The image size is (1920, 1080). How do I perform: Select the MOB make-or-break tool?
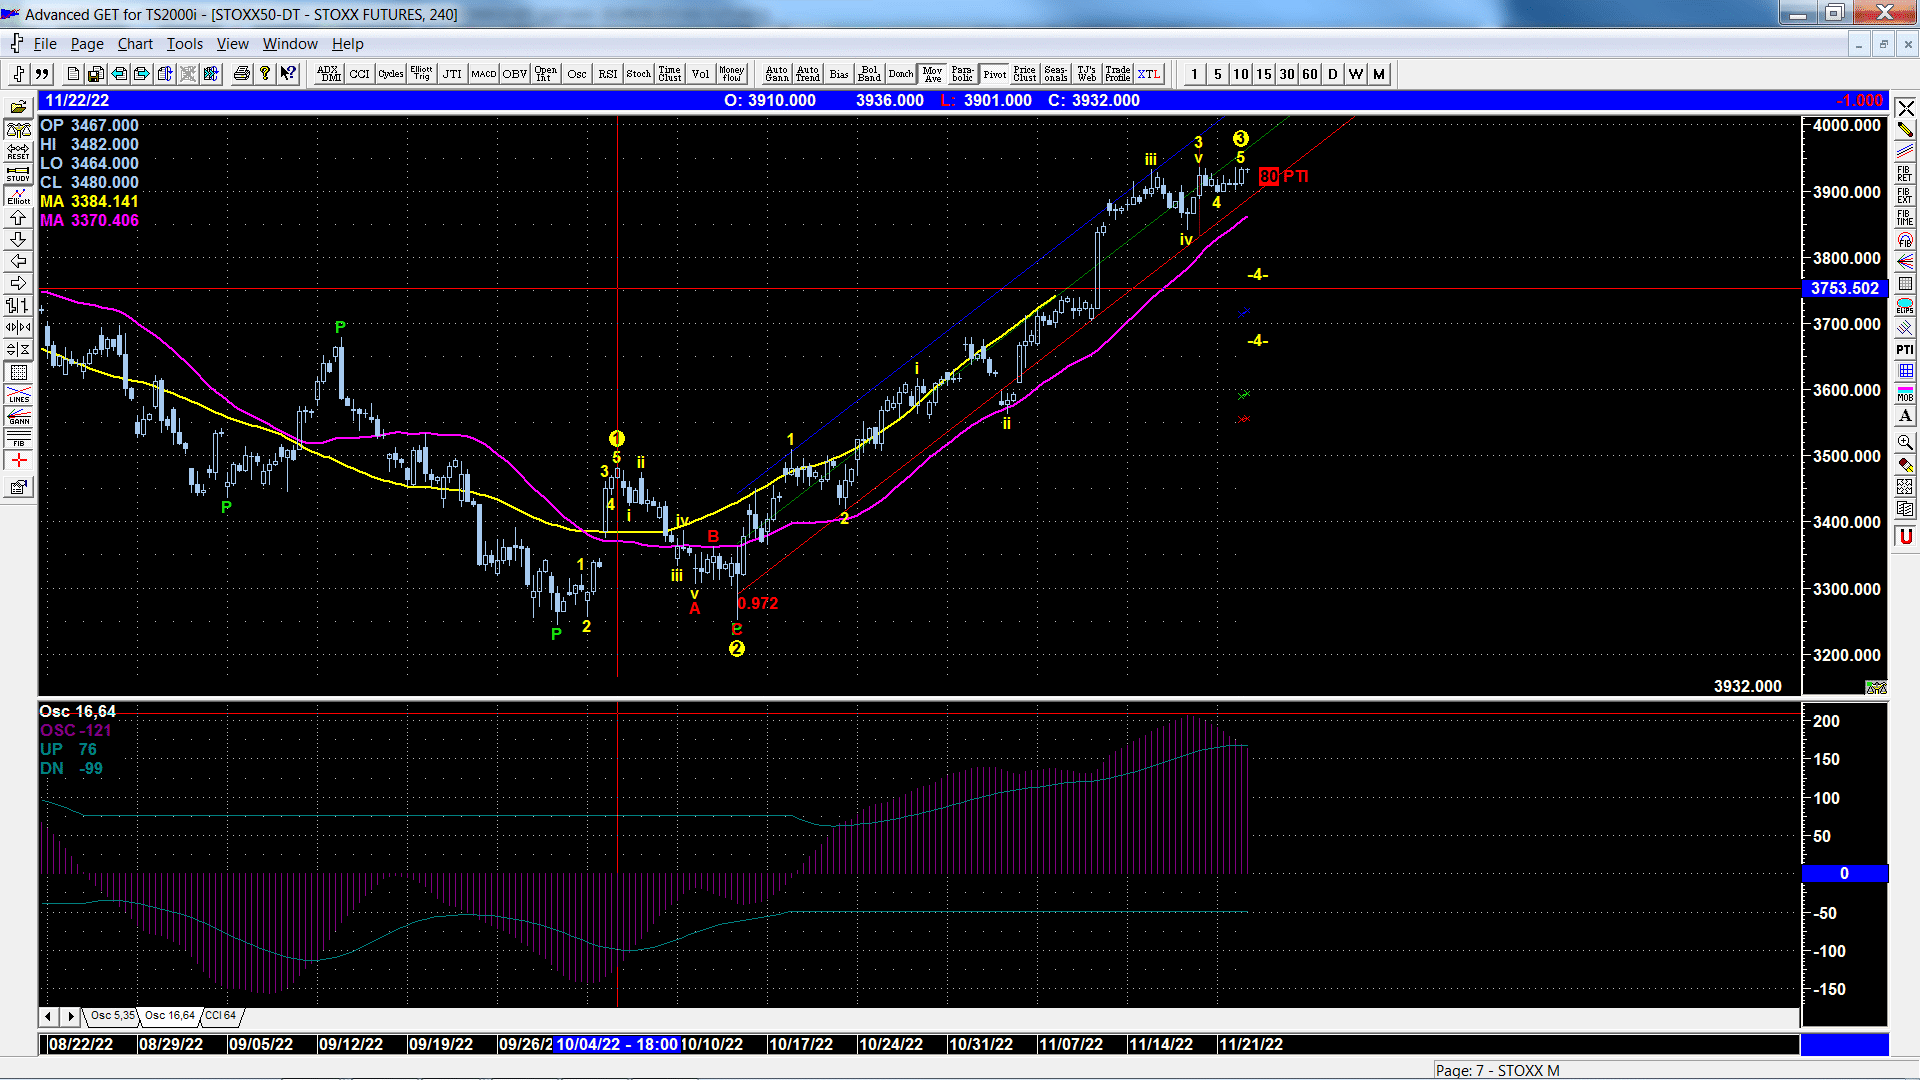tap(1905, 394)
